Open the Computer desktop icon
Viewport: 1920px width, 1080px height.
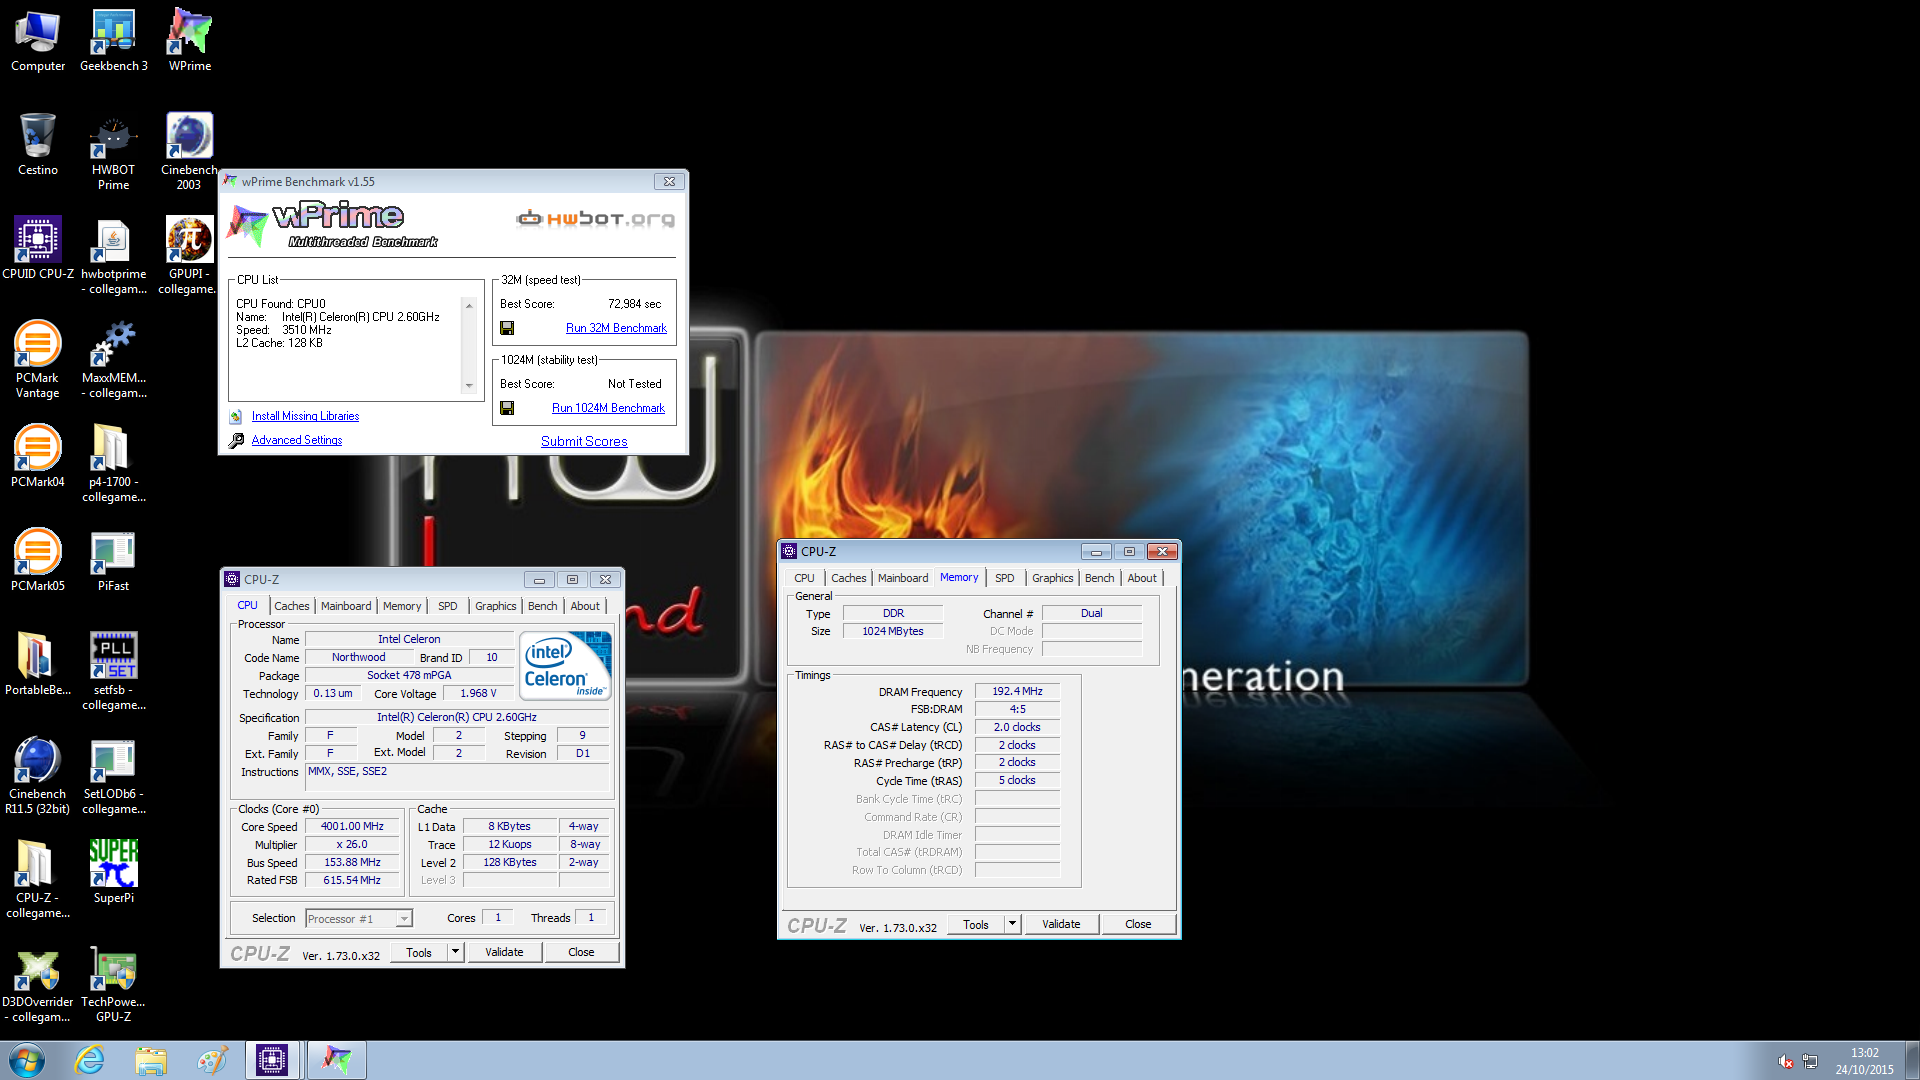point(38,41)
